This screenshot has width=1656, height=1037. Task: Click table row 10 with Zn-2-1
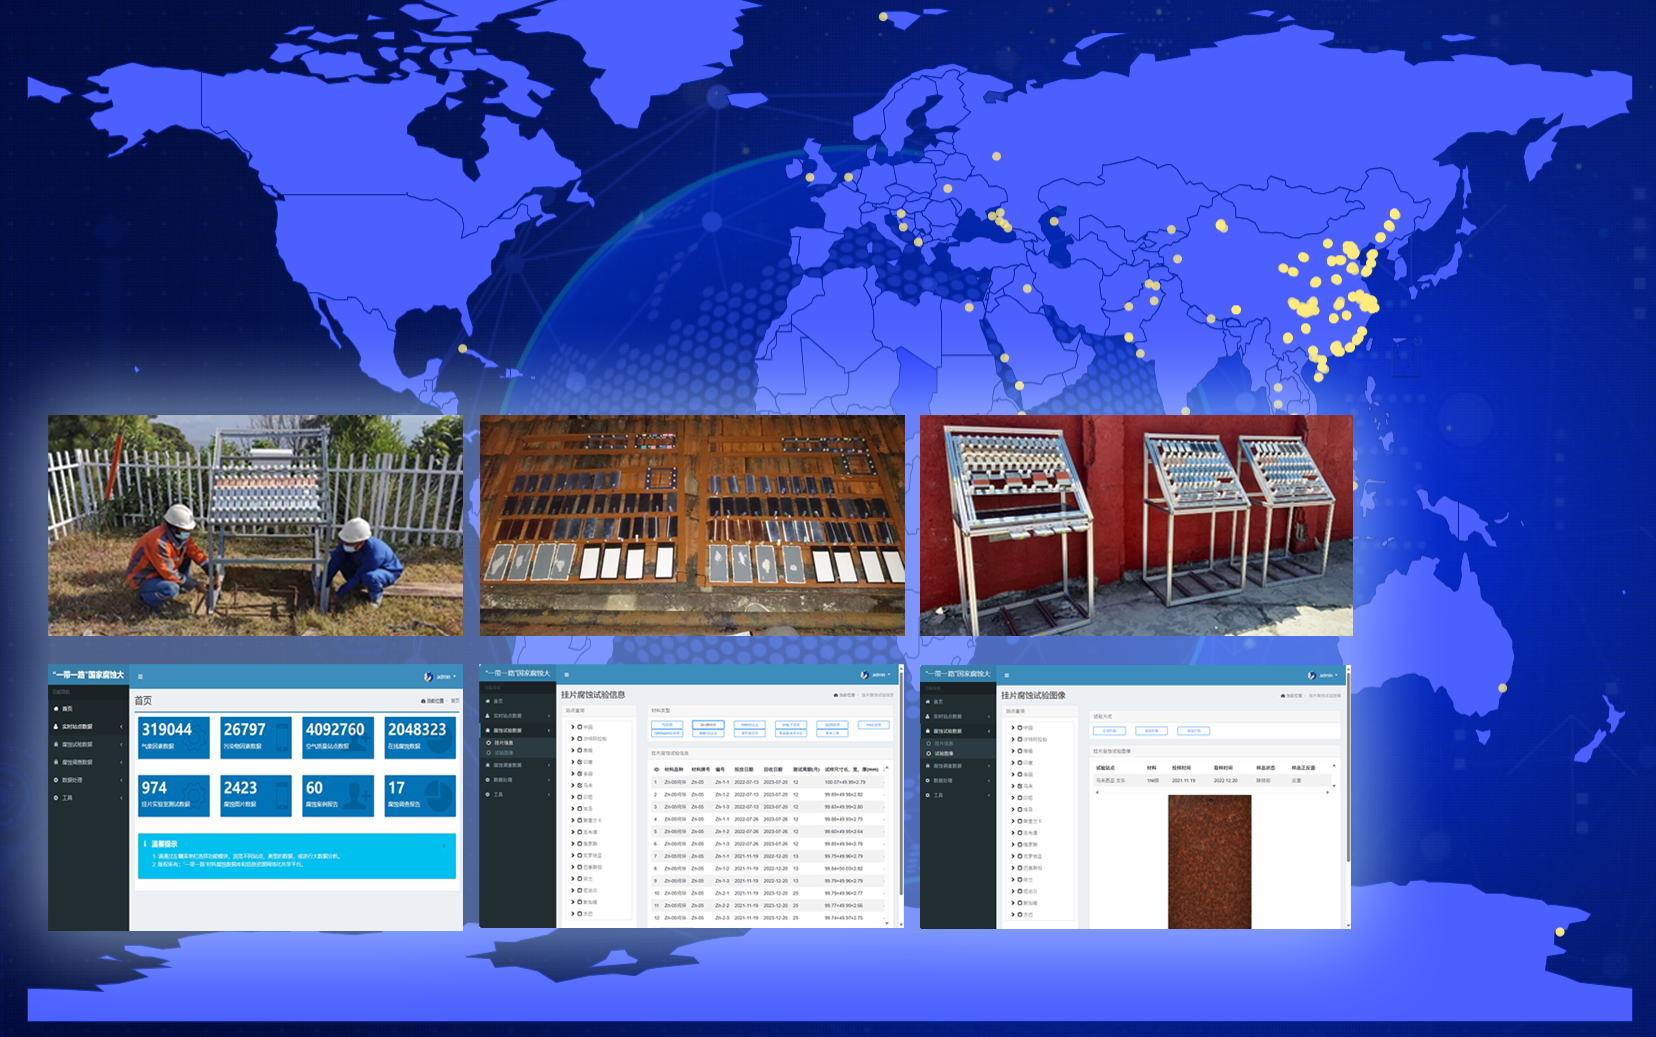(x=768, y=893)
